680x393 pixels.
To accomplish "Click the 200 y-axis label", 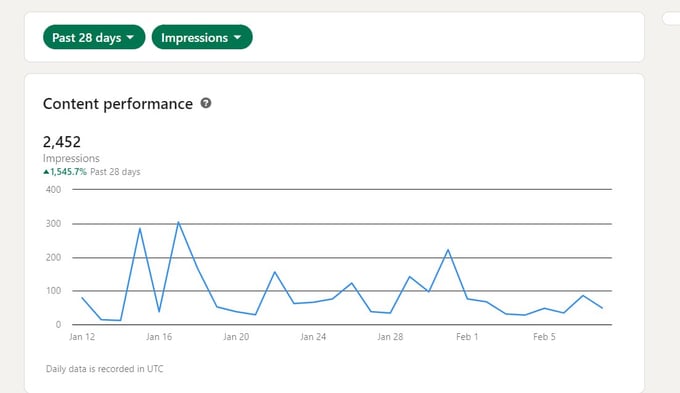I will (53, 257).
